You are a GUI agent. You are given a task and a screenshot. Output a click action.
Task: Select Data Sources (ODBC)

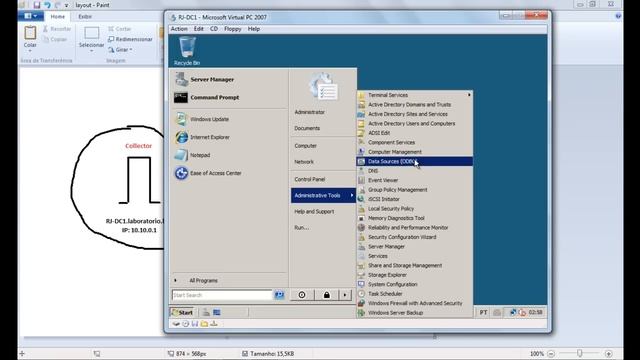[x=415, y=161]
